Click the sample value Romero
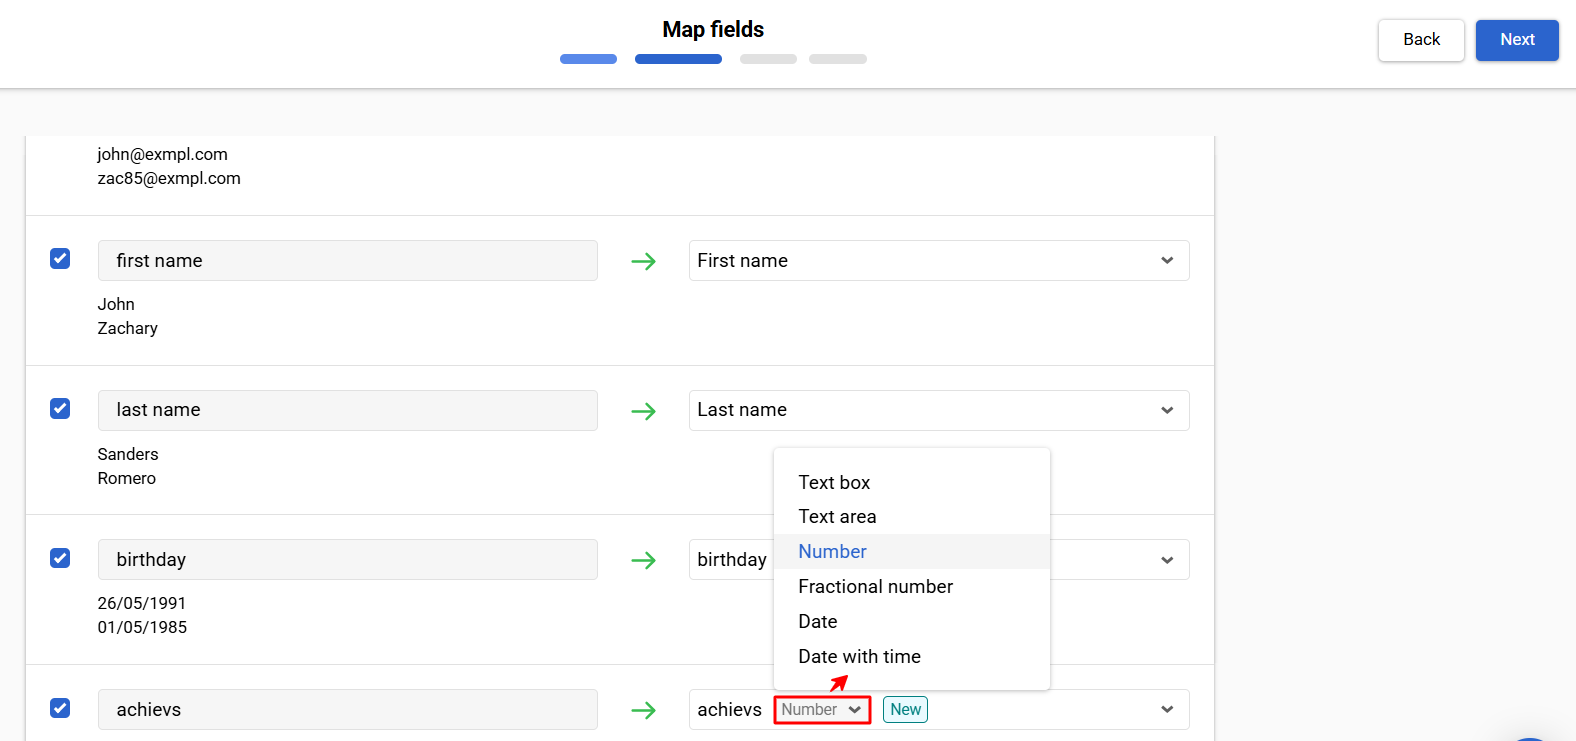 126,478
